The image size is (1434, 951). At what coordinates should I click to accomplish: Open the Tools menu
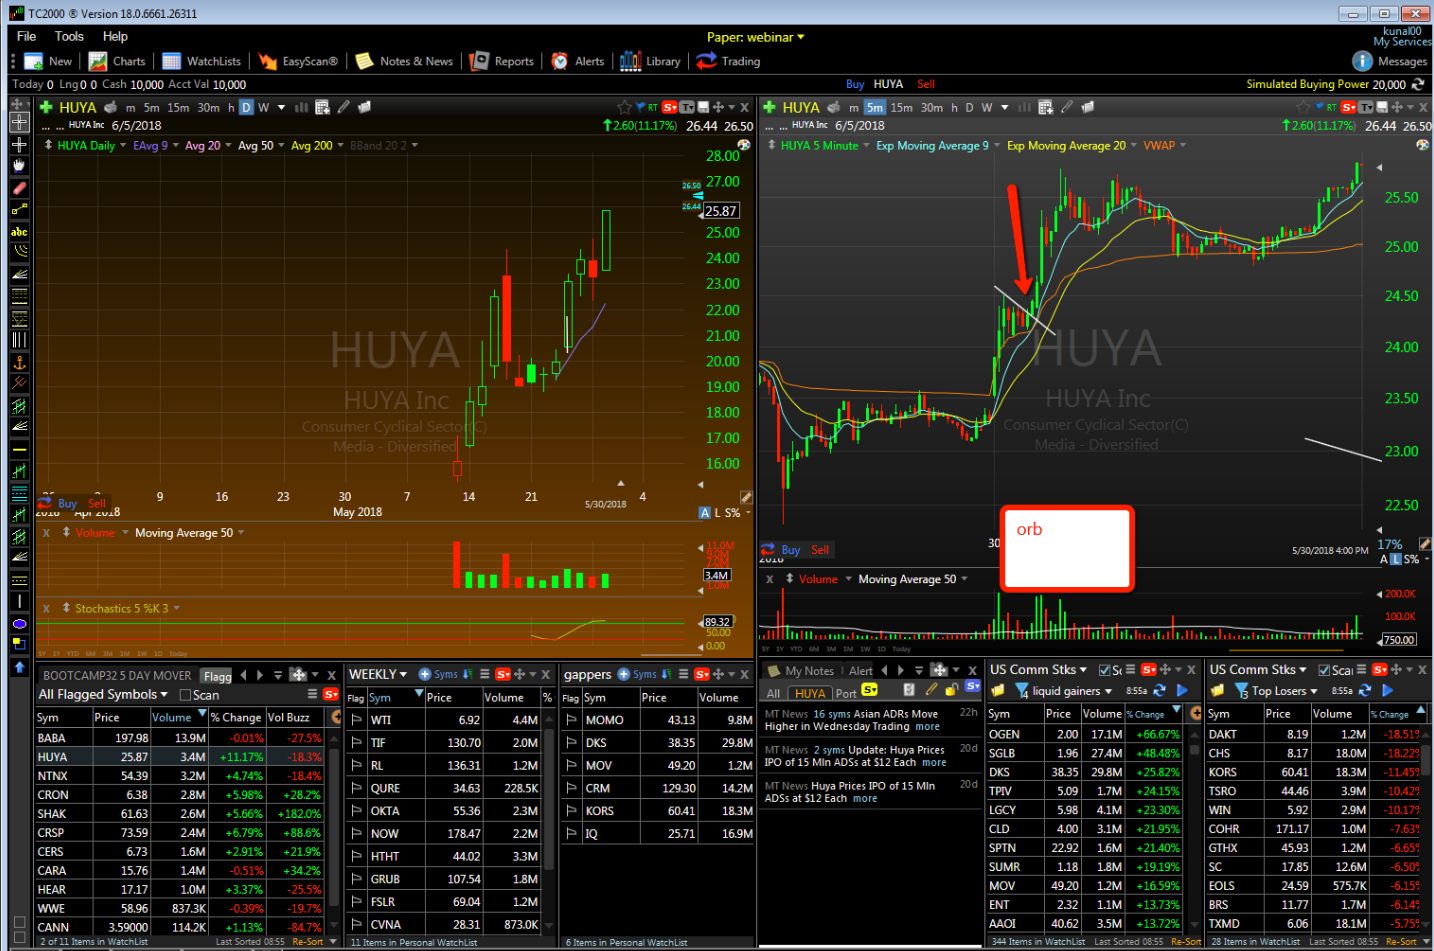(x=69, y=36)
